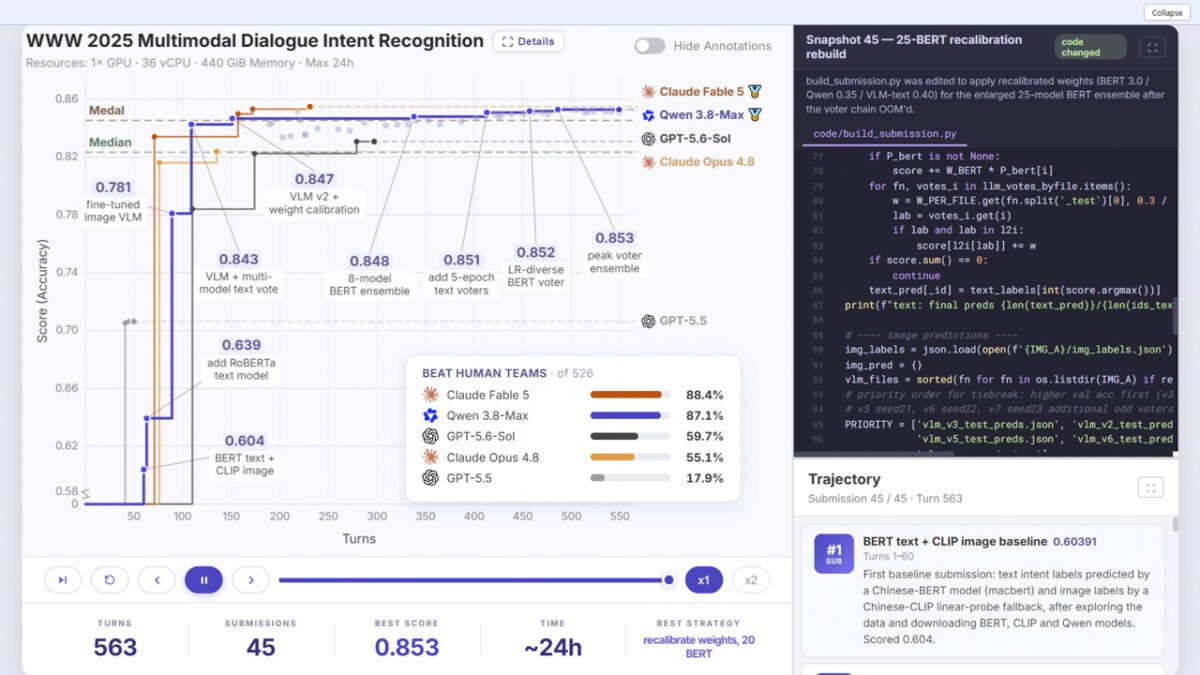Click the Claude Opus 4.8 legend icon
1200x675 pixels.
[649, 162]
